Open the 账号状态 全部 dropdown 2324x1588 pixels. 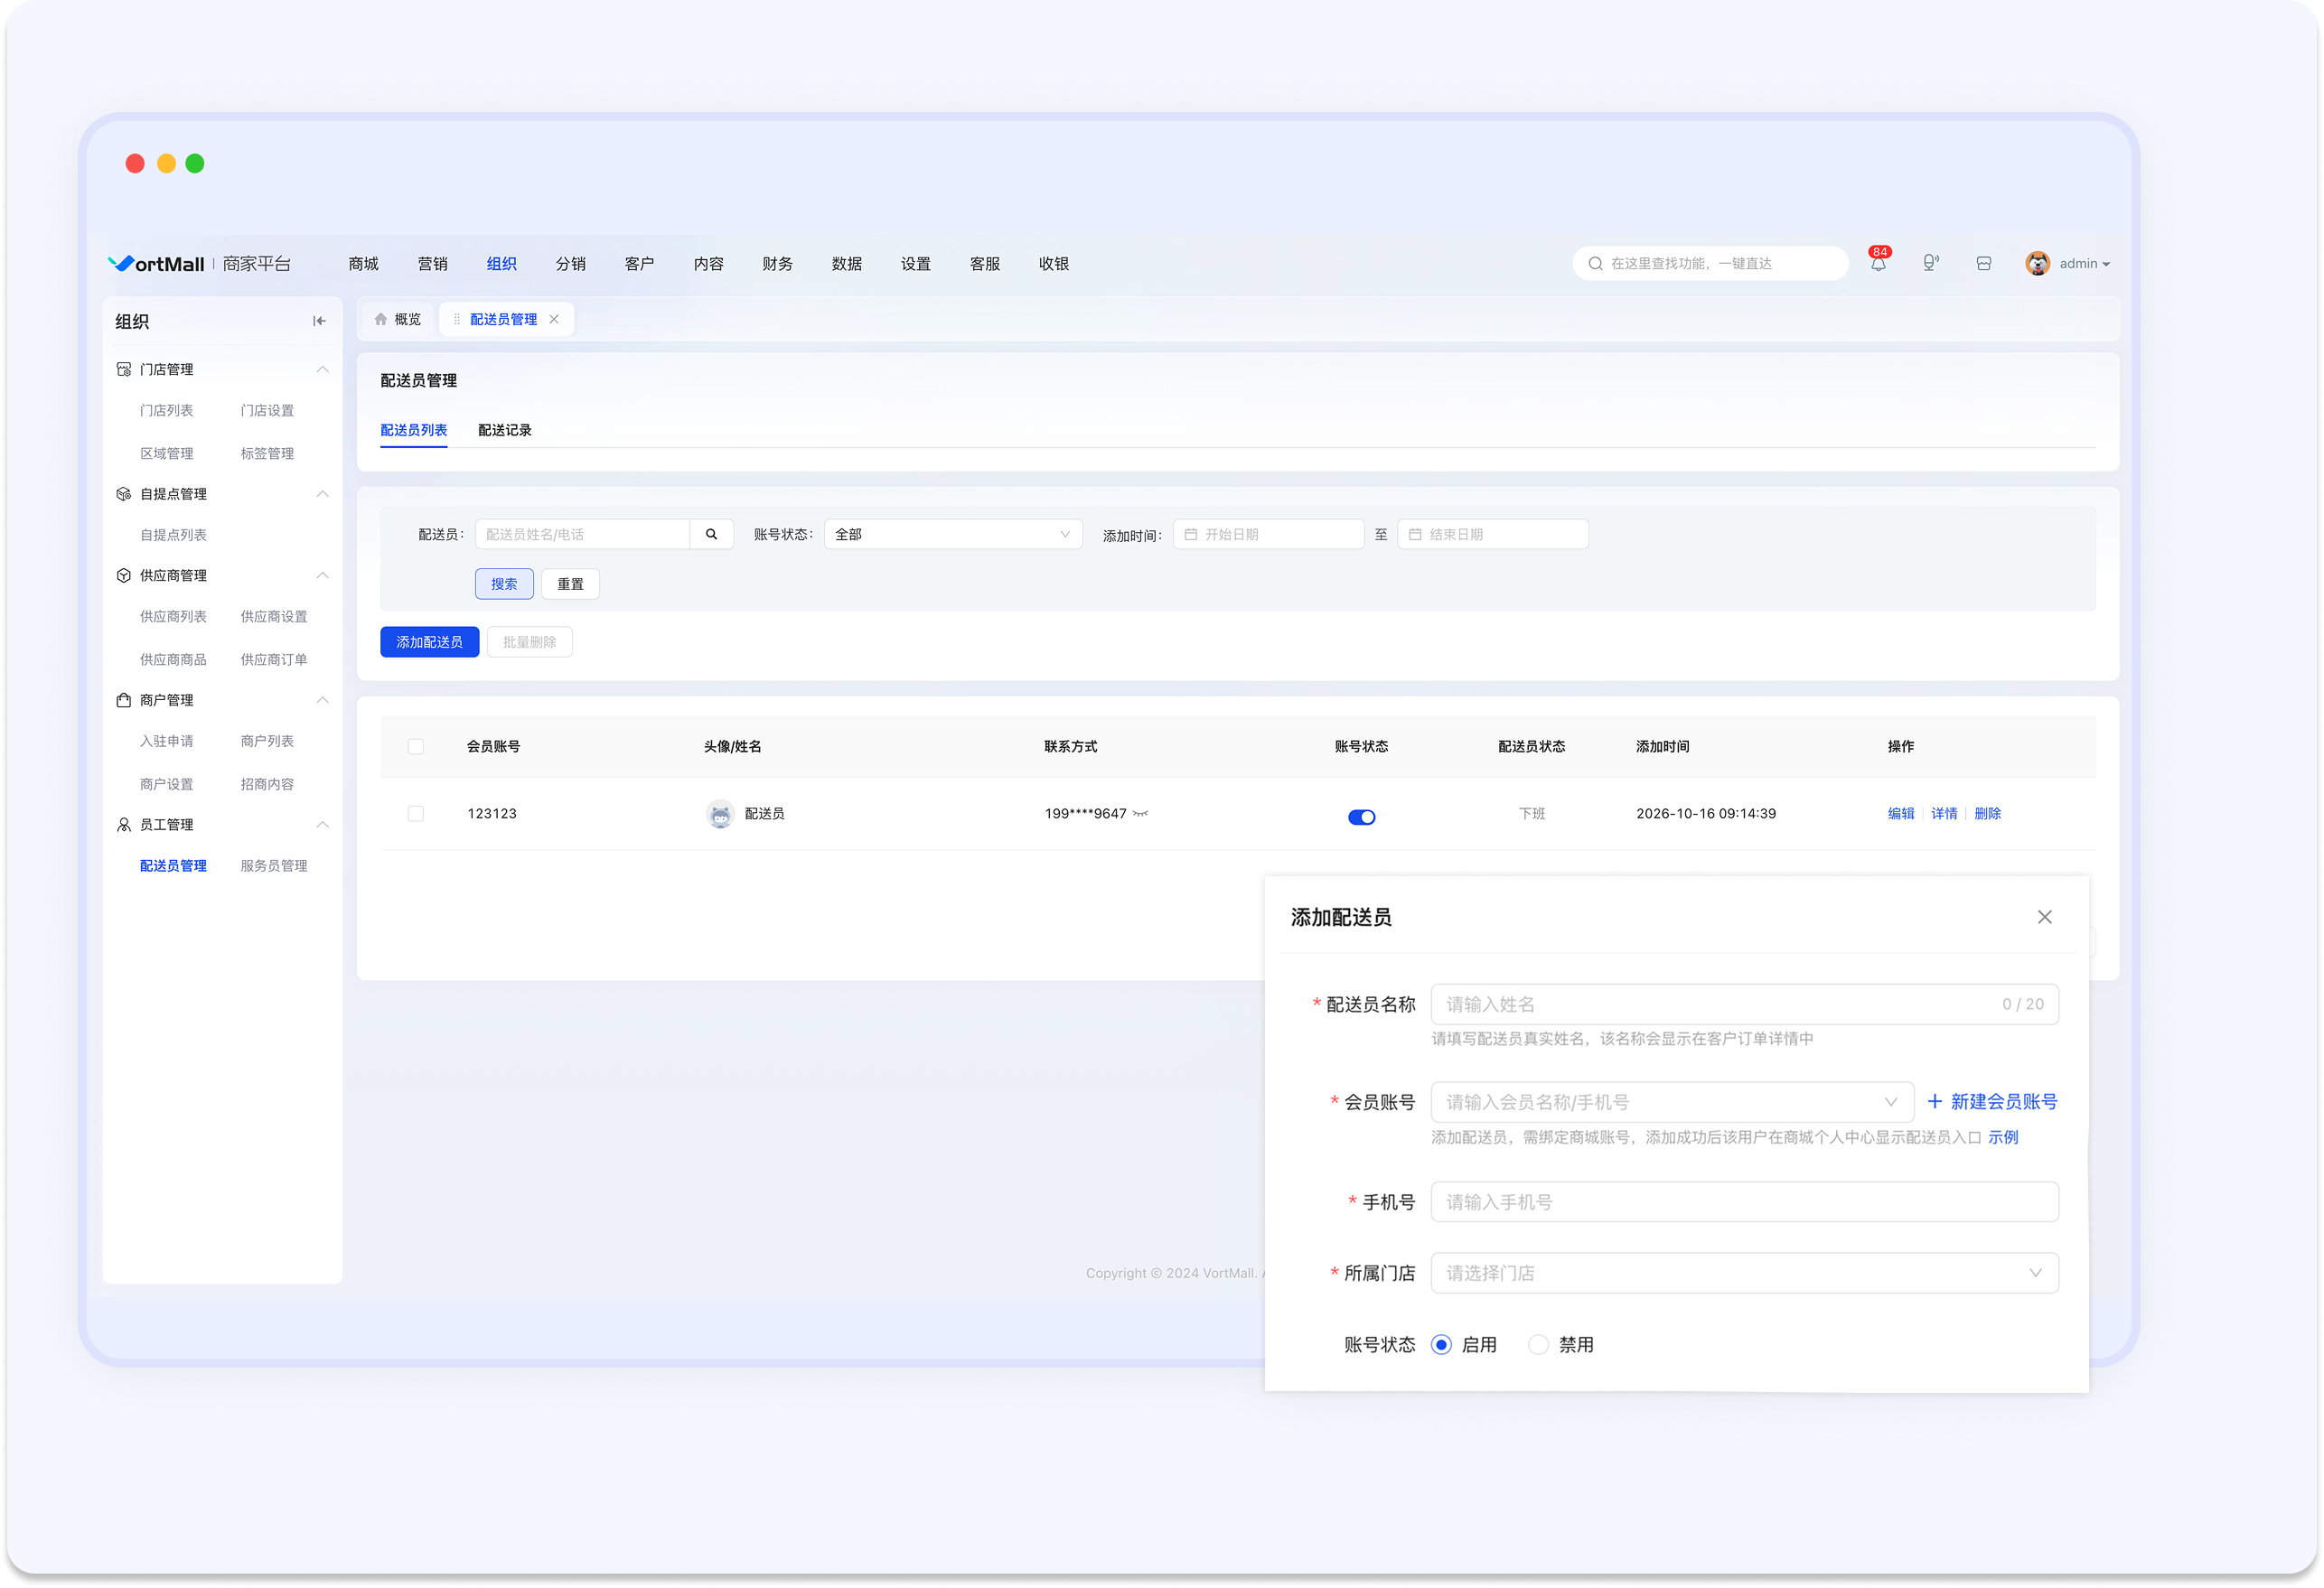click(x=953, y=534)
